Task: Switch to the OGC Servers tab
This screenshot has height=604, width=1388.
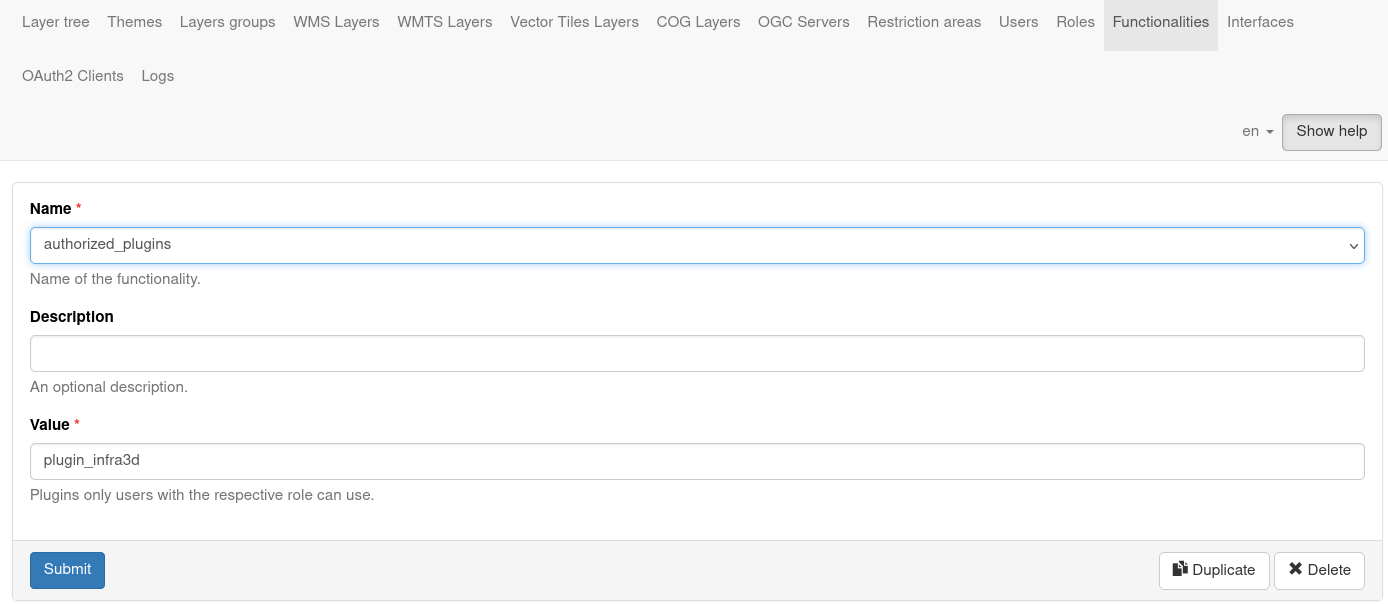Action: point(803,21)
